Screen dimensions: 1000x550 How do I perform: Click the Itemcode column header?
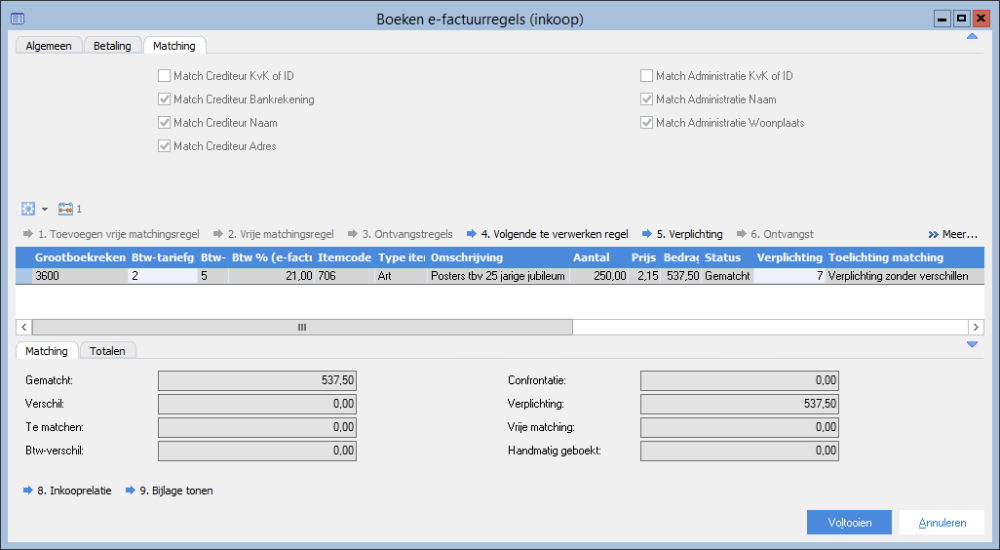click(x=344, y=258)
